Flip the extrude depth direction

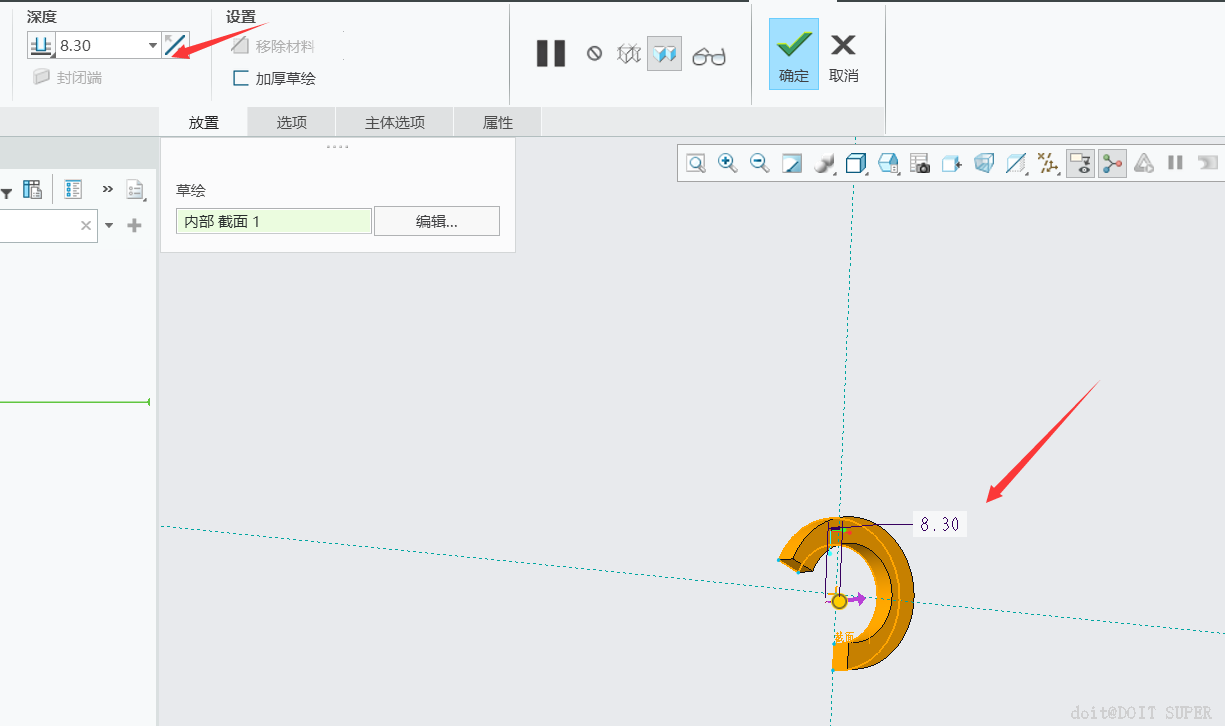pyautogui.click(x=175, y=45)
